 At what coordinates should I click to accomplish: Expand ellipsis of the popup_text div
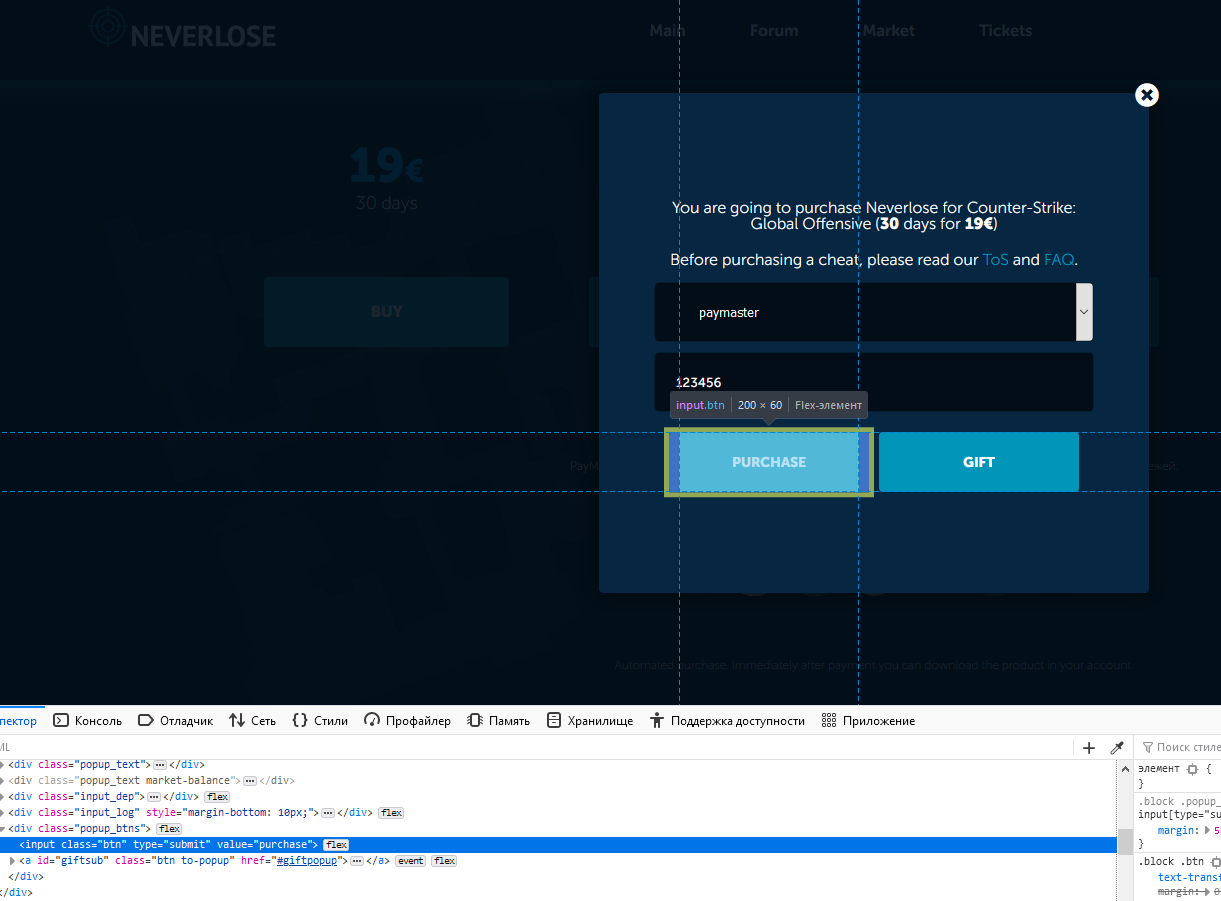click(160, 765)
